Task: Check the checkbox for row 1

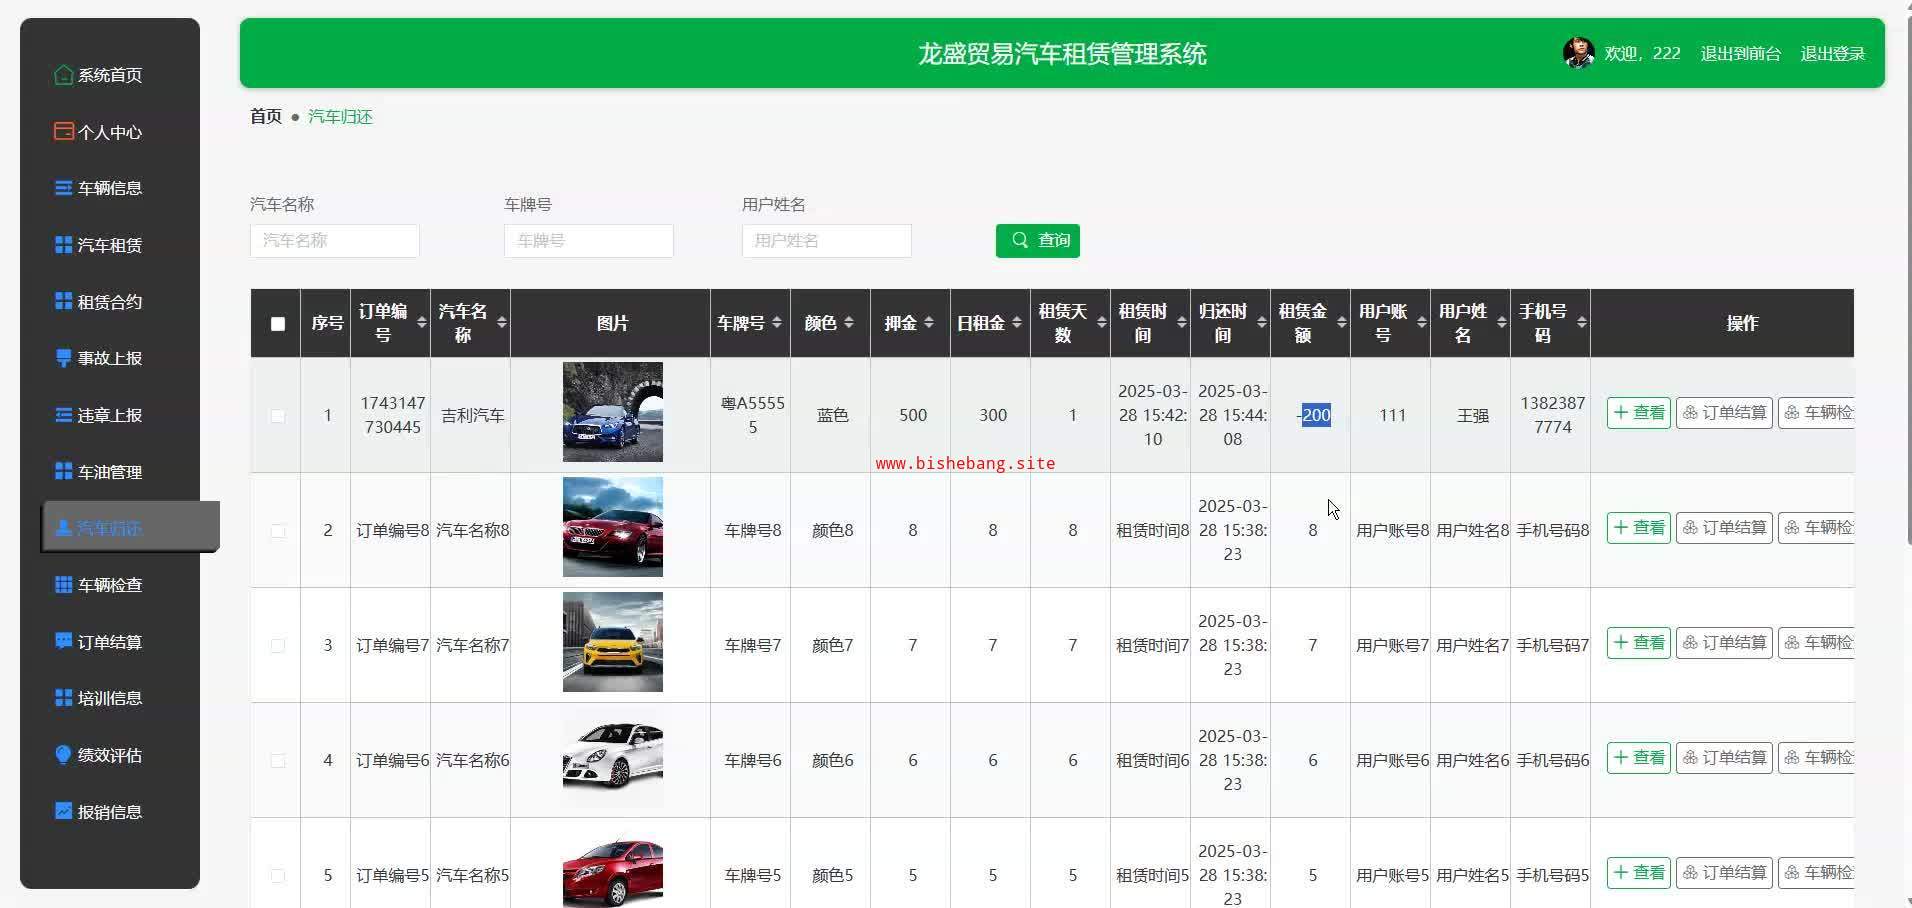Action: [278, 415]
